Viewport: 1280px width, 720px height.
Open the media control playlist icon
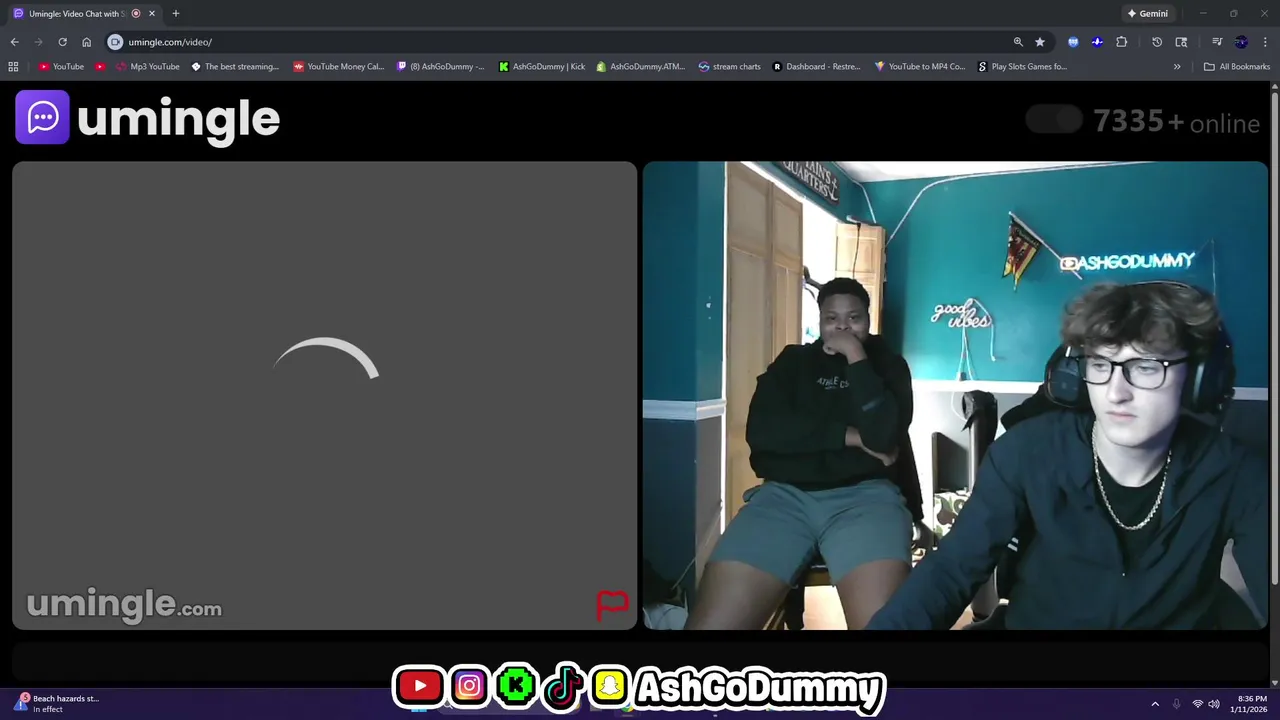point(1217,42)
